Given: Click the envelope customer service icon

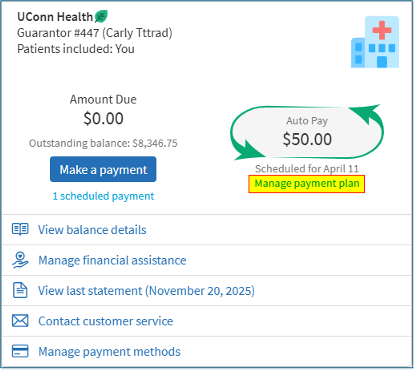Looking at the screenshot, I should [x=20, y=321].
